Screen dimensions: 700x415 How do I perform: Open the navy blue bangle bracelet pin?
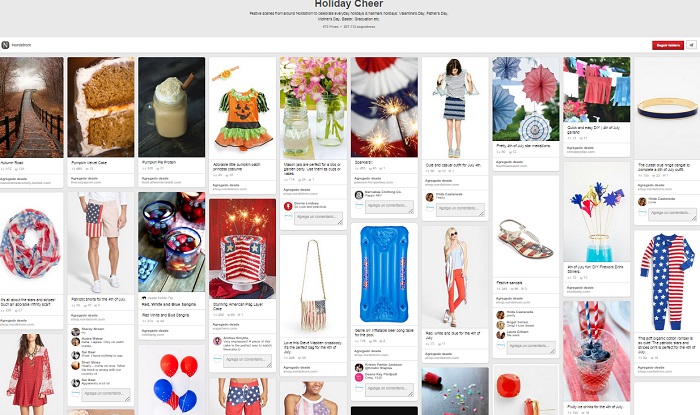coord(667,108)
